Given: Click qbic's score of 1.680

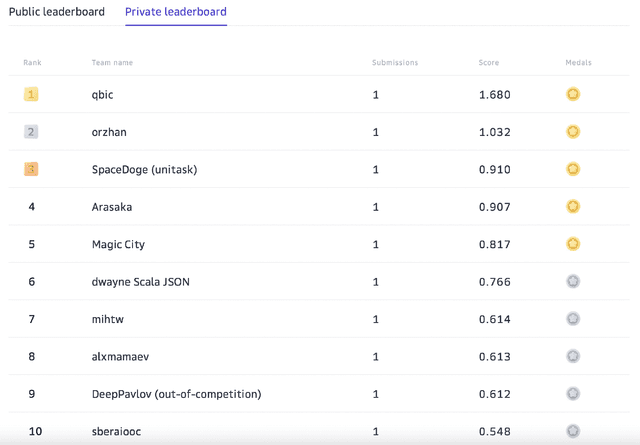Looking at the screenshot, I should pos(495,95).
